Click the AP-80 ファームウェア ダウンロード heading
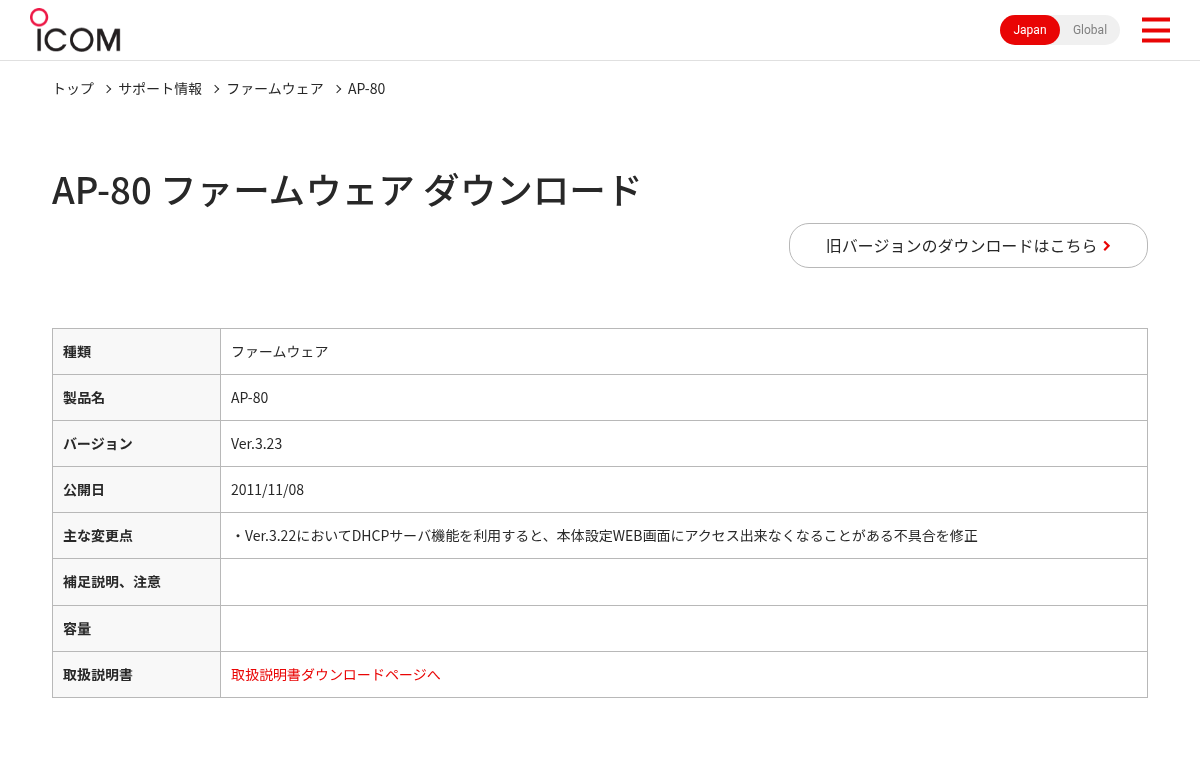The image size is (1200, 757). (346, 190)
